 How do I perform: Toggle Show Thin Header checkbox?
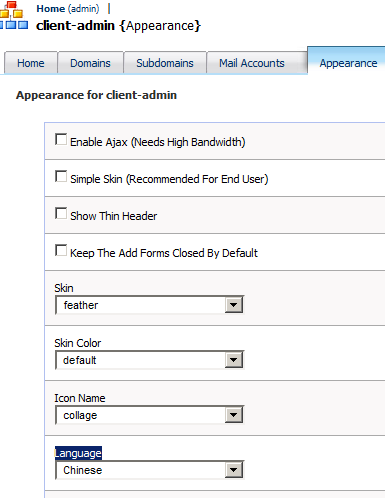pos(61,214)
